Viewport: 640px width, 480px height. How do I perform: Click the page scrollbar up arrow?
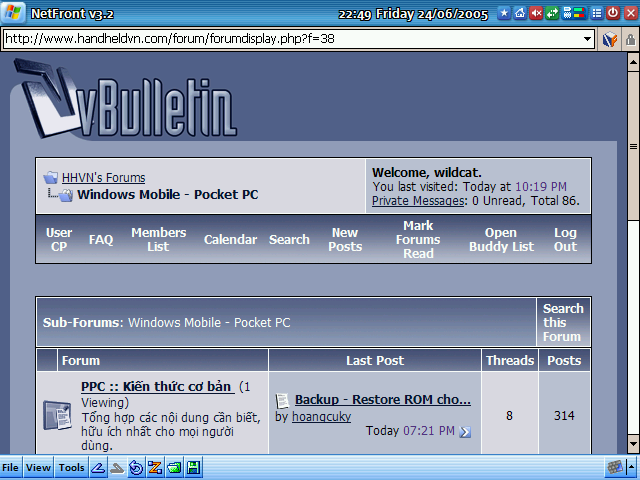coord(633,62)
